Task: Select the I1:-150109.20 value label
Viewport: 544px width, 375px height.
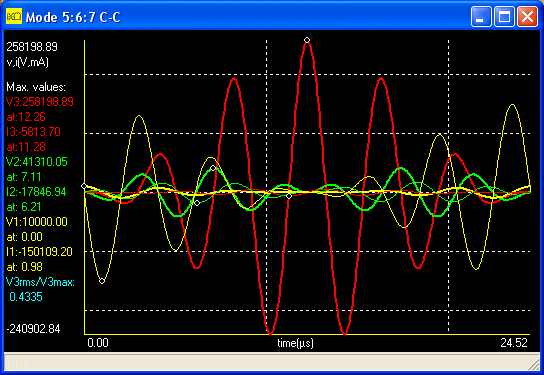Action: coord(39,252)
